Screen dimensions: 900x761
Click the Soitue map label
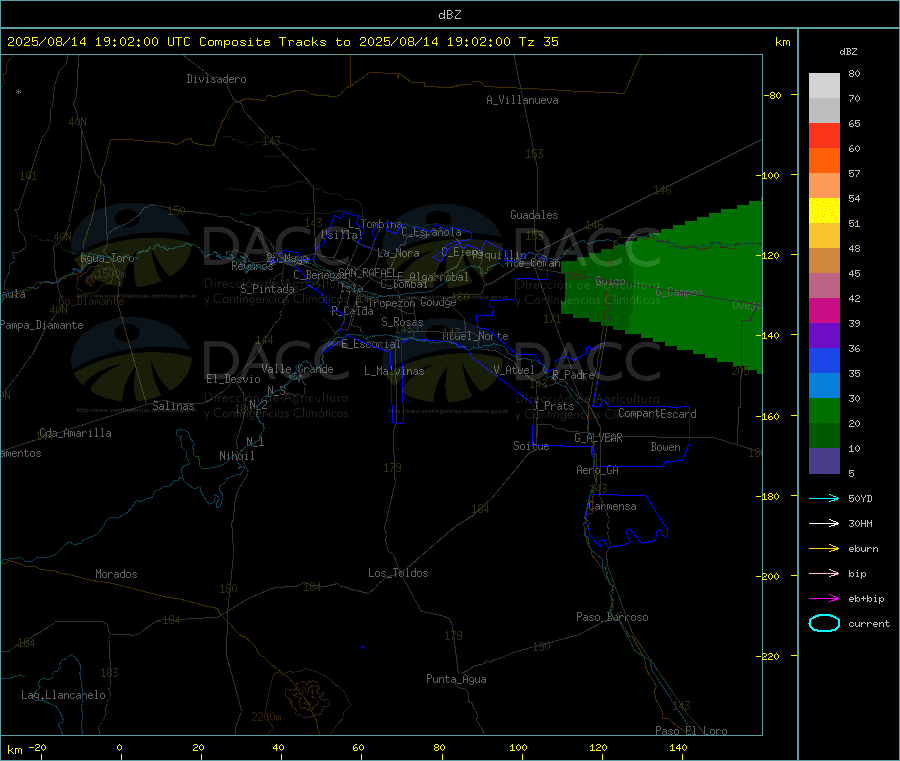tap(531, 446)
